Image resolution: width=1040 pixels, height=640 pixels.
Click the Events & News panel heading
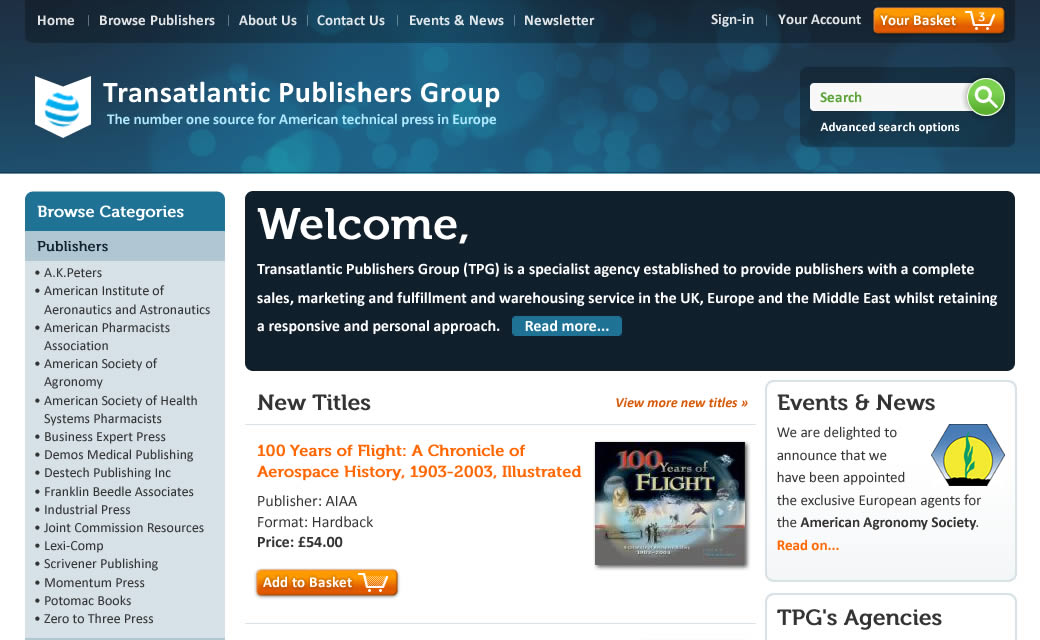(x=856, y=403)
